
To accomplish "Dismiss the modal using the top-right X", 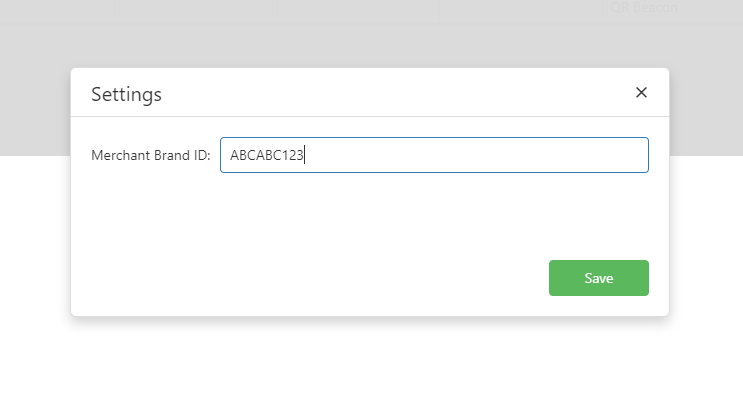I will click(x=641, y=92).
